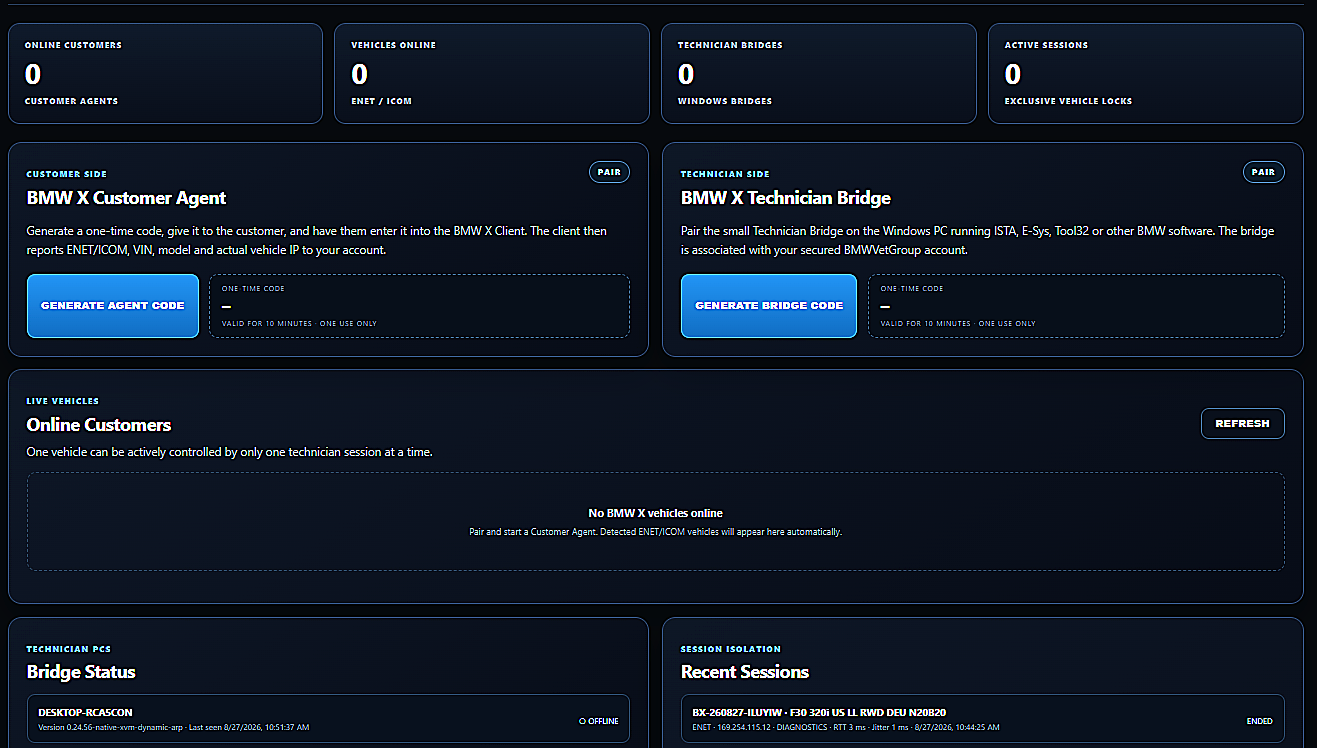1317x748 pixels.
Task: Click the ENDED status label on recent session
Action: pyautogui.click(x=1260, y=721)
